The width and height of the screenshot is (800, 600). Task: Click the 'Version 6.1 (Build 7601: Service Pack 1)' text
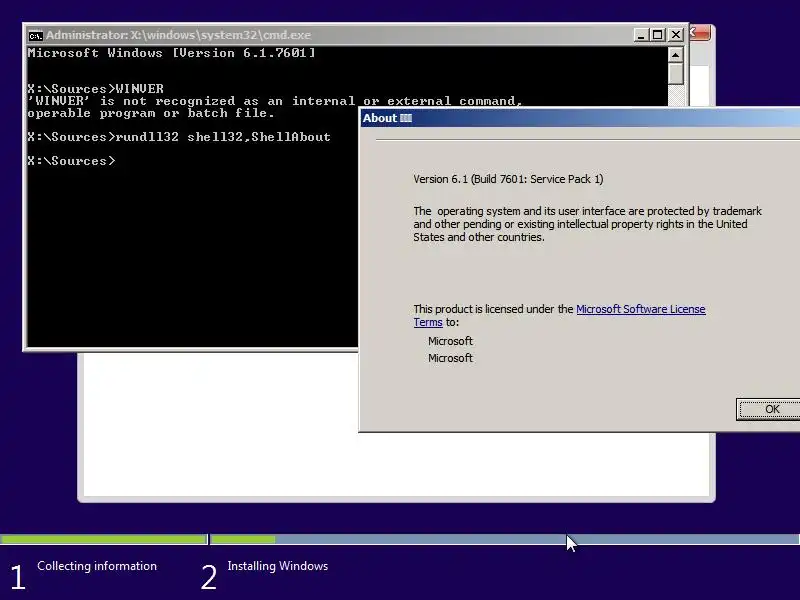(x=508, y=179)
